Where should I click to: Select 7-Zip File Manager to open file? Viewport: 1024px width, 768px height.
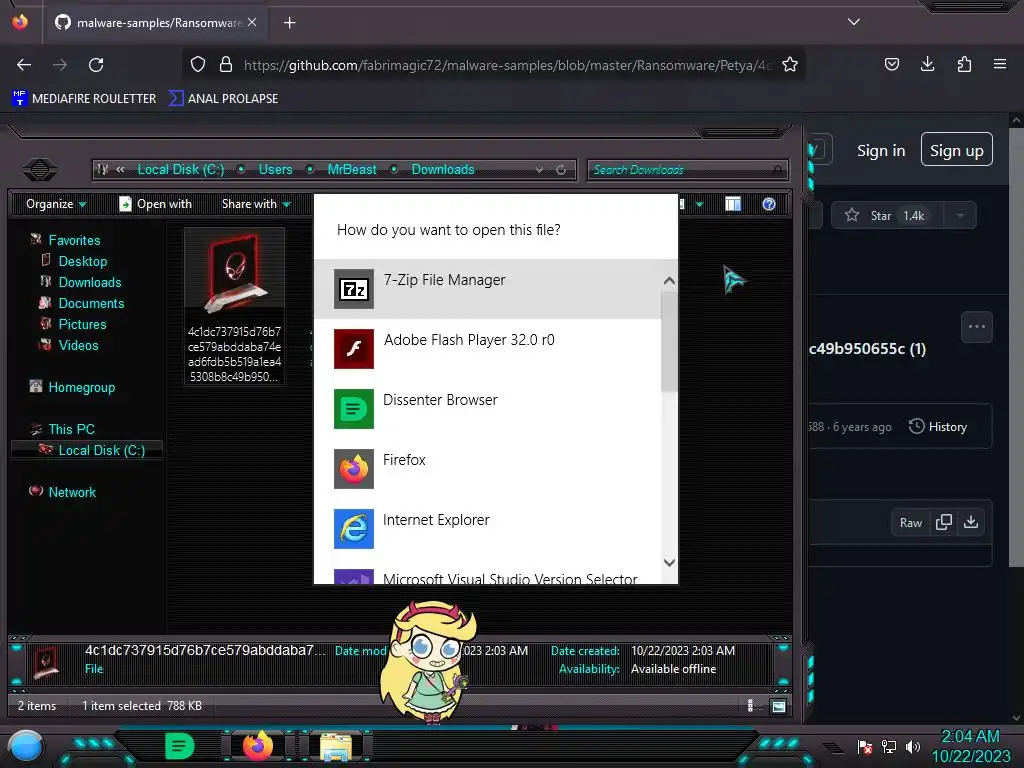coord(487,289)
